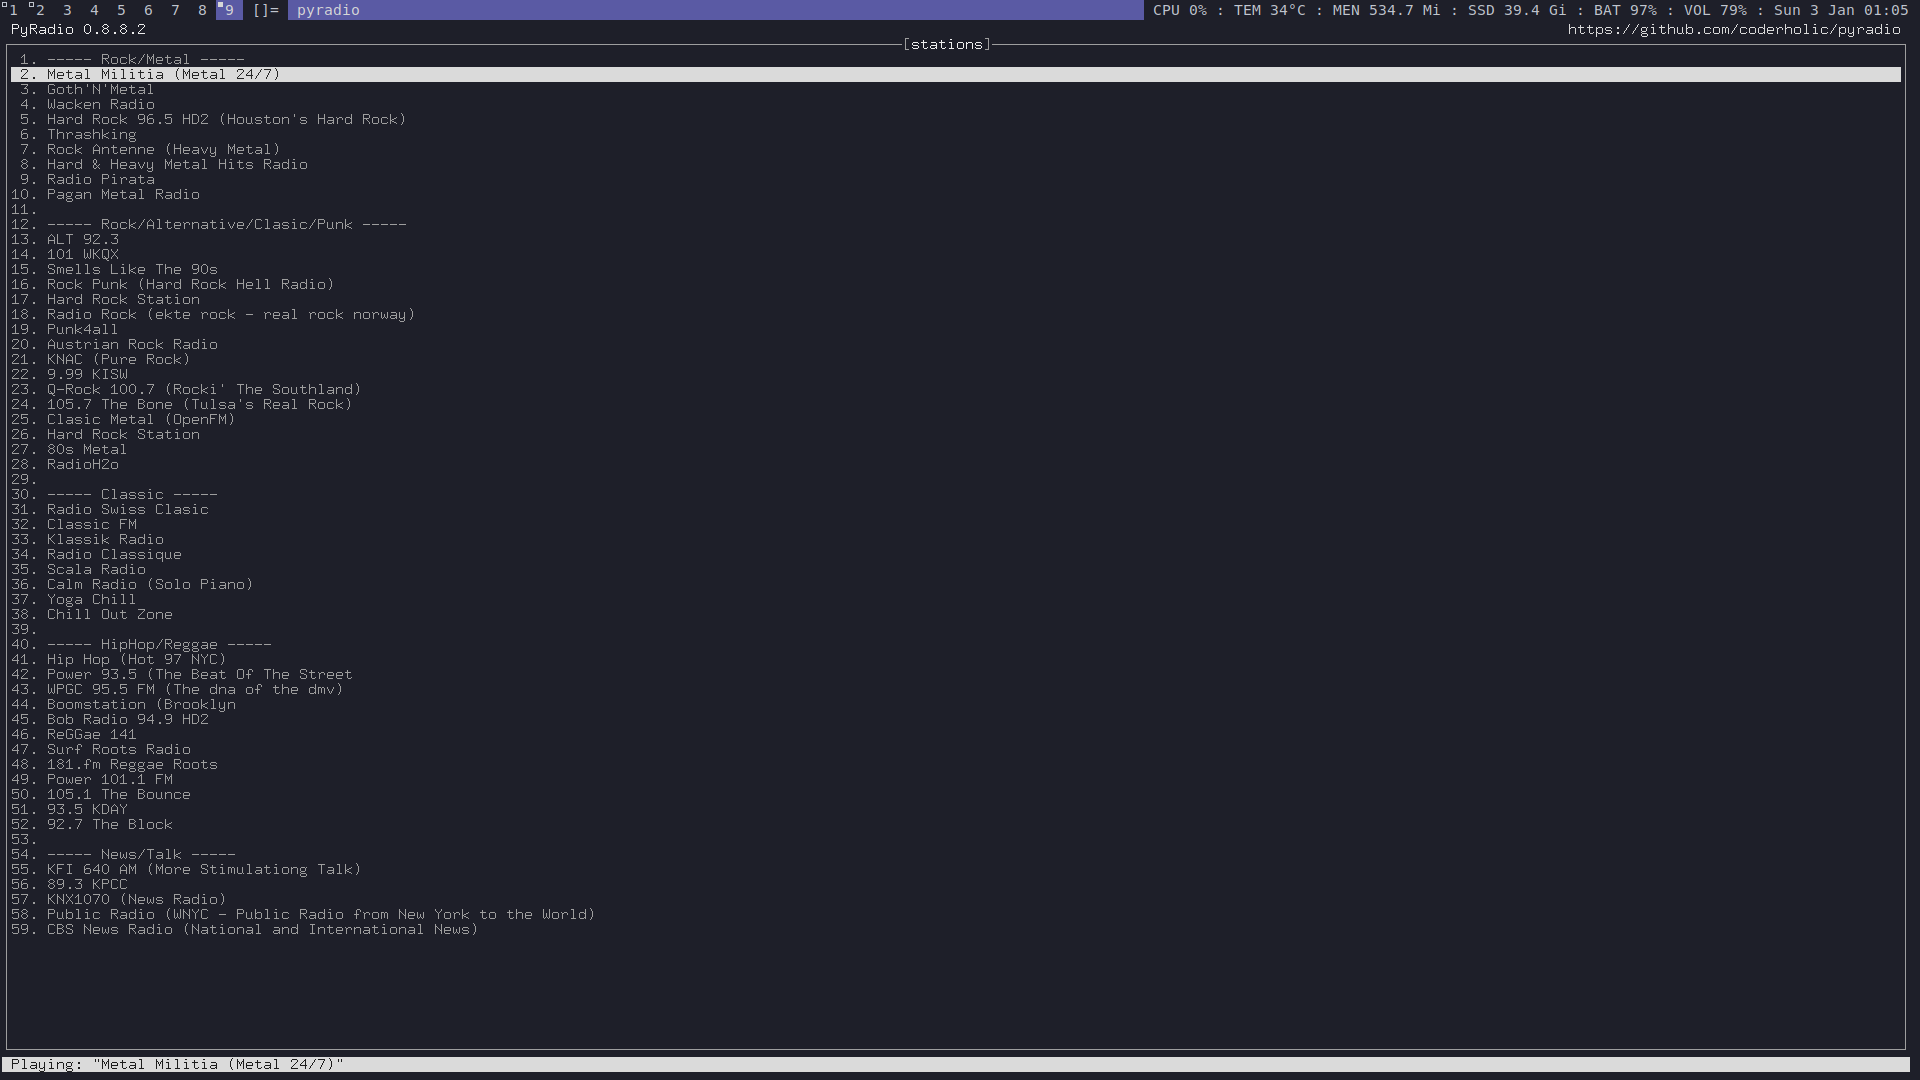Select station Thrashking

click(91, 134)
